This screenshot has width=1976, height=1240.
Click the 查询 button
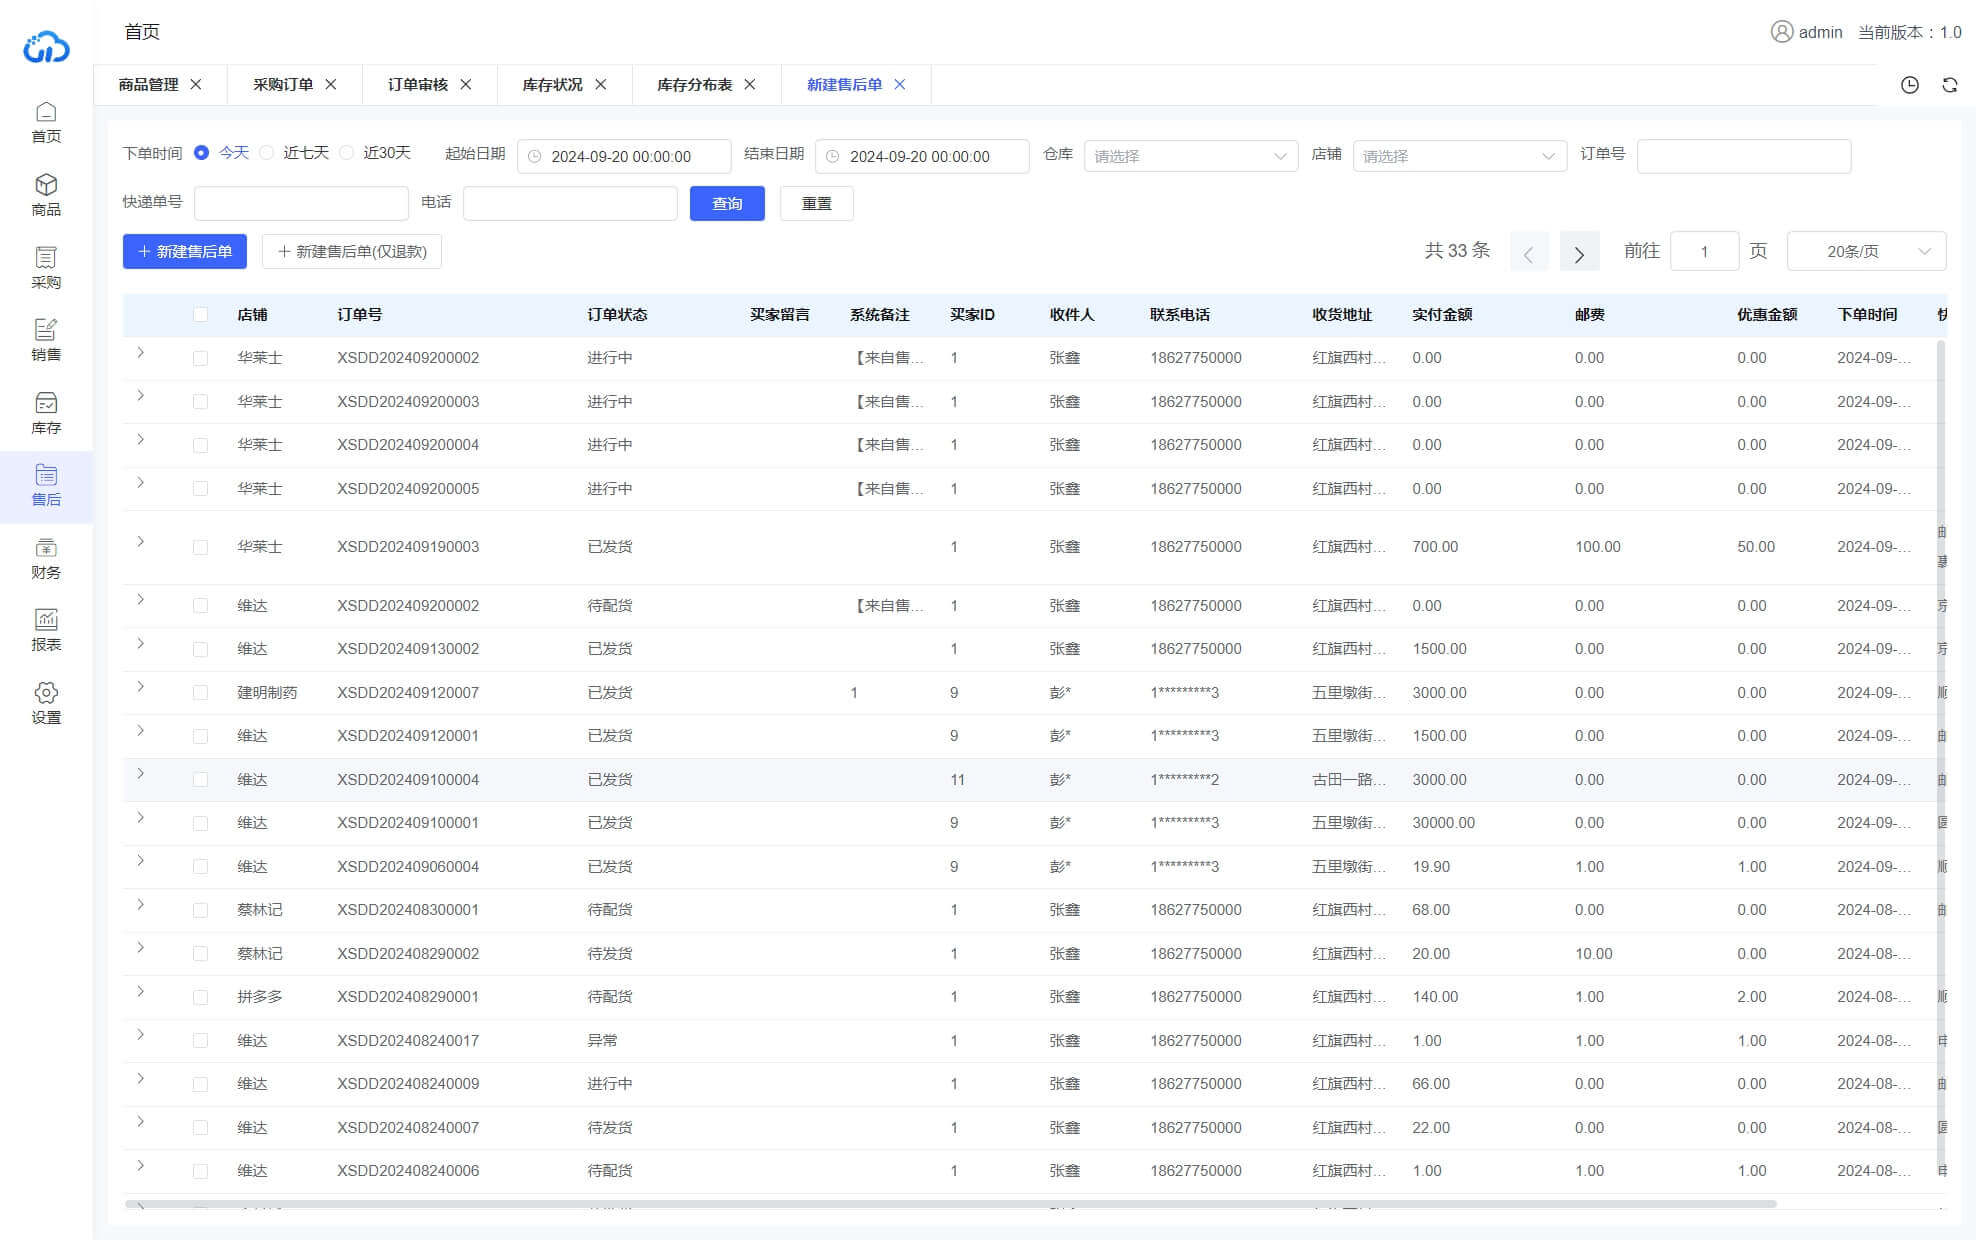coord(727,203)
